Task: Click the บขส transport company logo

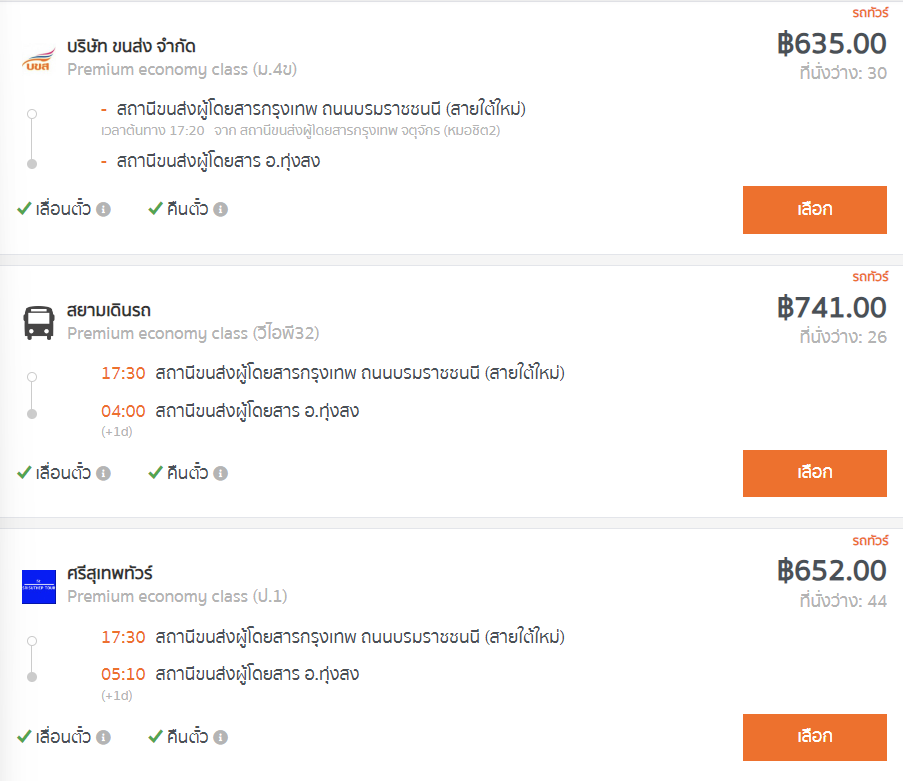Action: pos(39,60)
